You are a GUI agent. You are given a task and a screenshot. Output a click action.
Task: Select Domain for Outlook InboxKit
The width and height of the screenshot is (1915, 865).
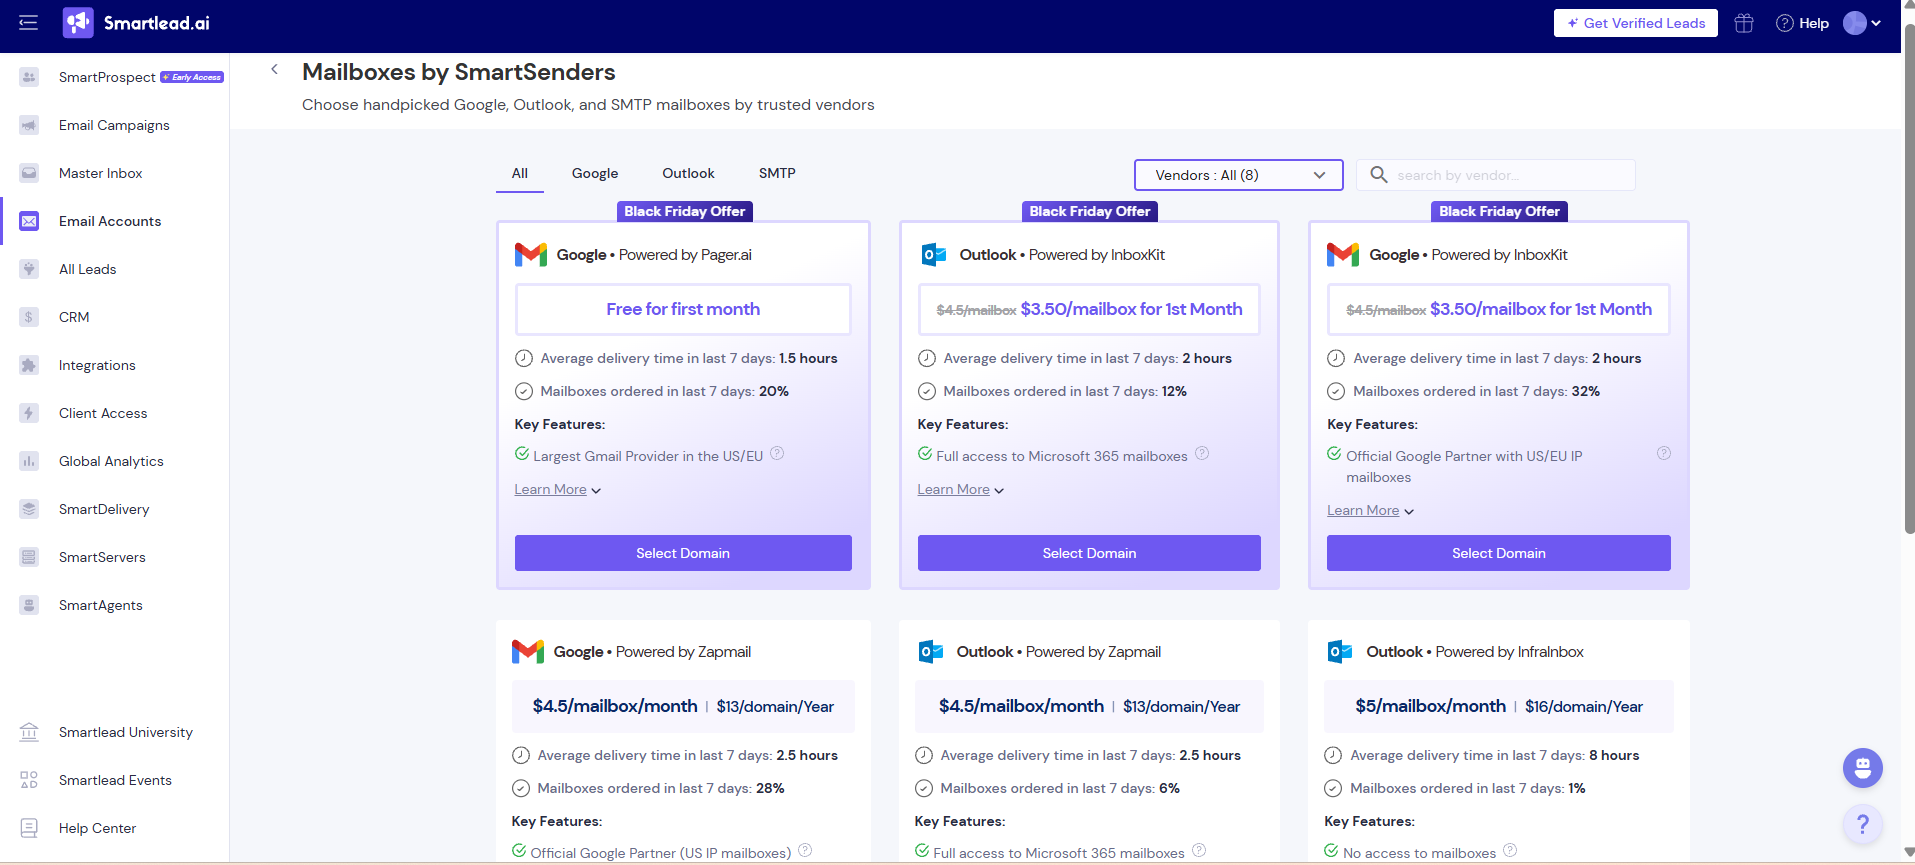point(1089,553)
